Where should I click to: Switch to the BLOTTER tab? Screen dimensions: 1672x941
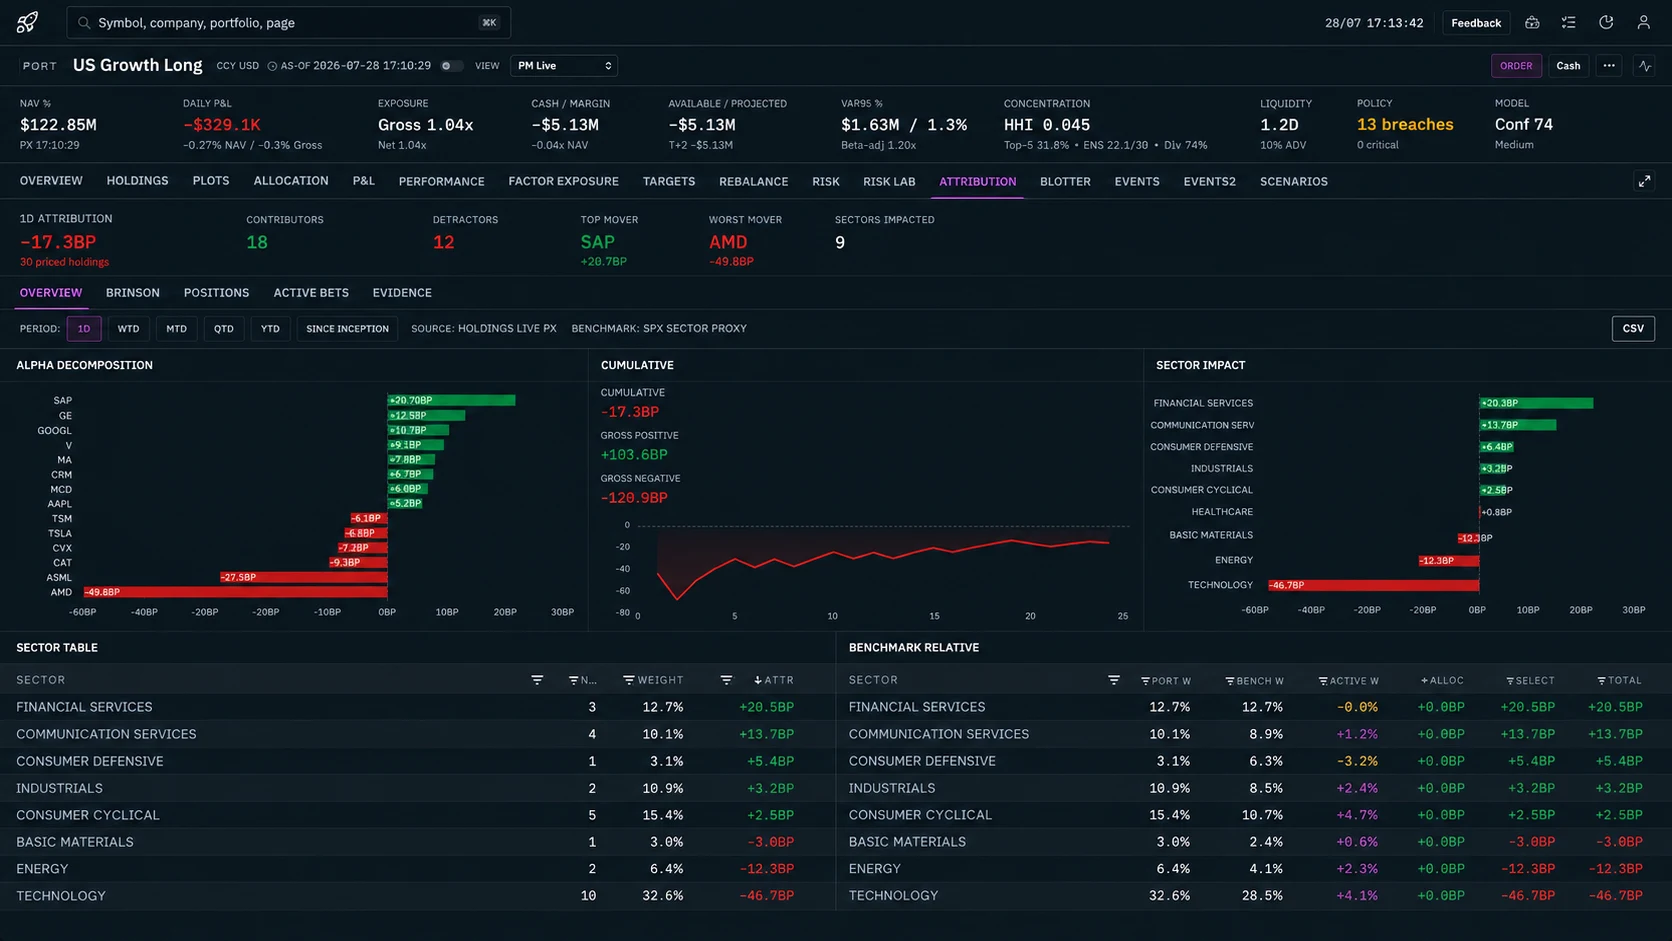1065,181
